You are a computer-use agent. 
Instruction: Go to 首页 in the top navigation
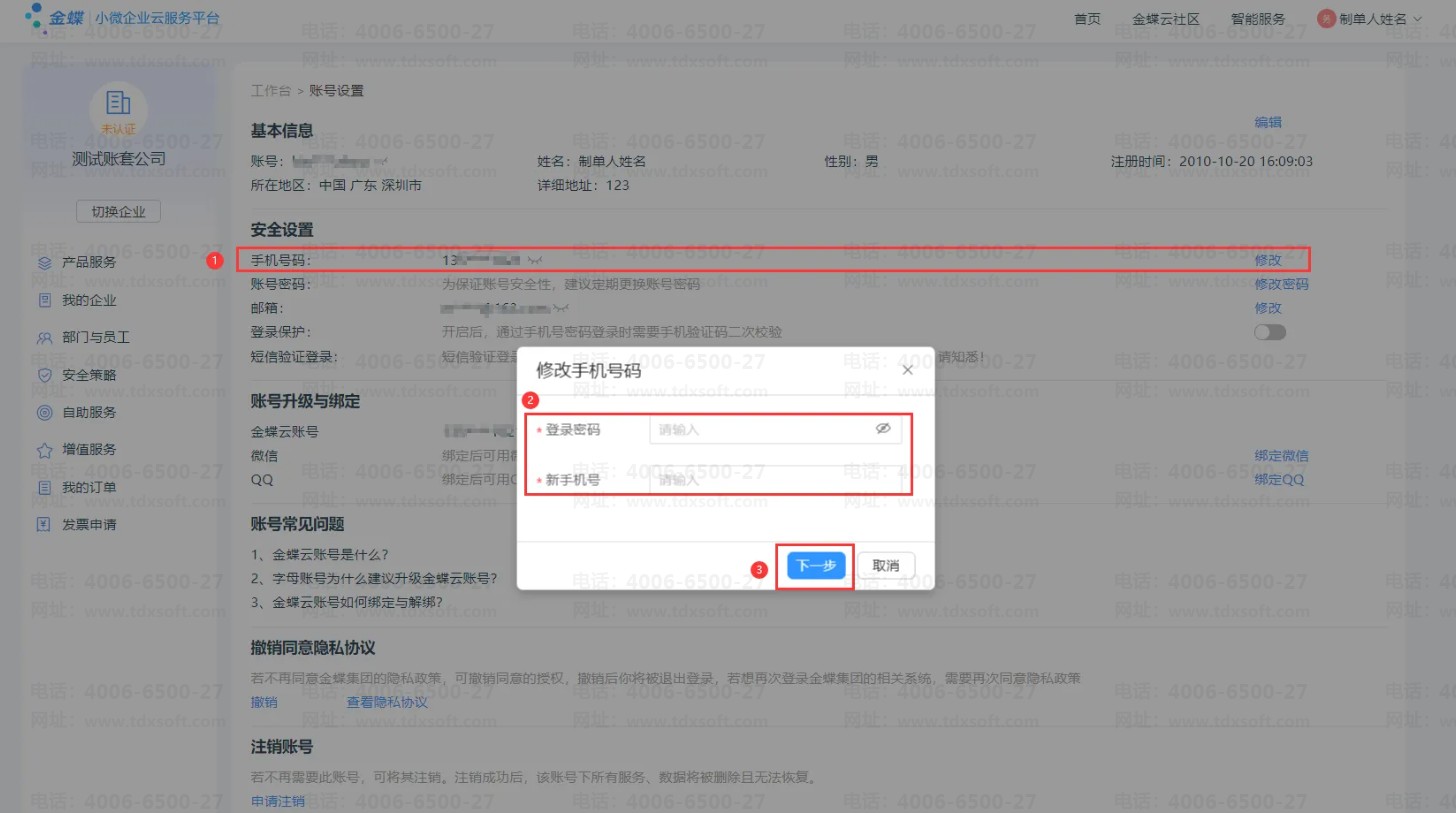click(x=1087, y=19)
